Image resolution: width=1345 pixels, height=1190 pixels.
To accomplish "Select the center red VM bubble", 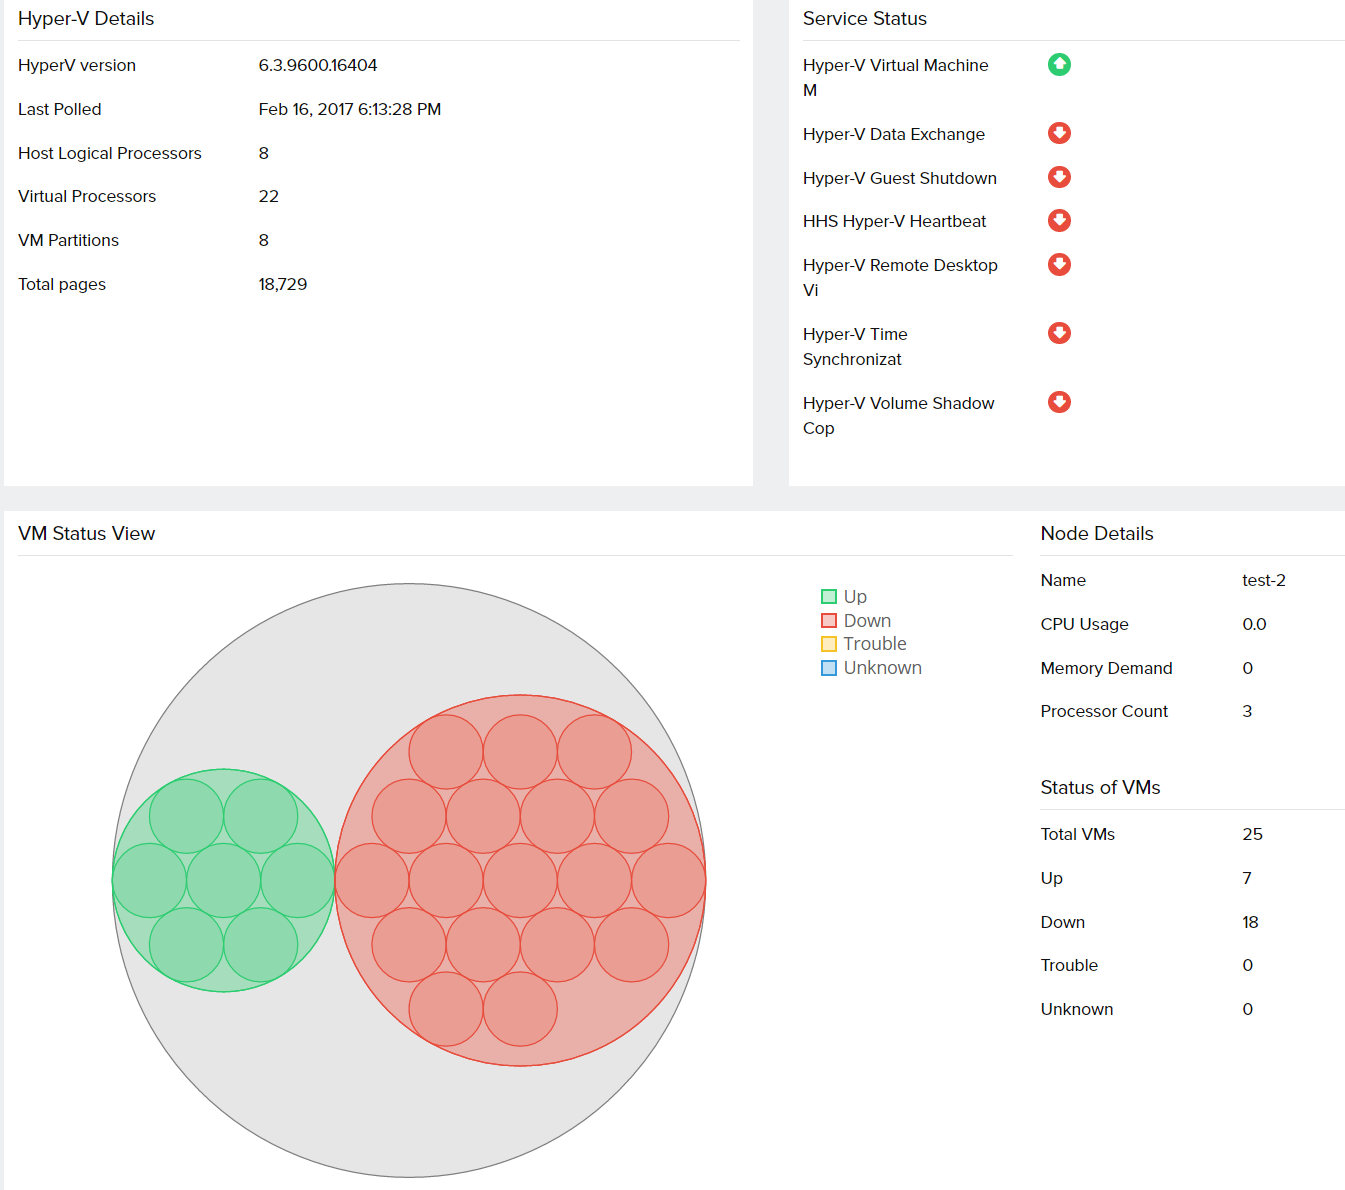I will tap(520, 881).
